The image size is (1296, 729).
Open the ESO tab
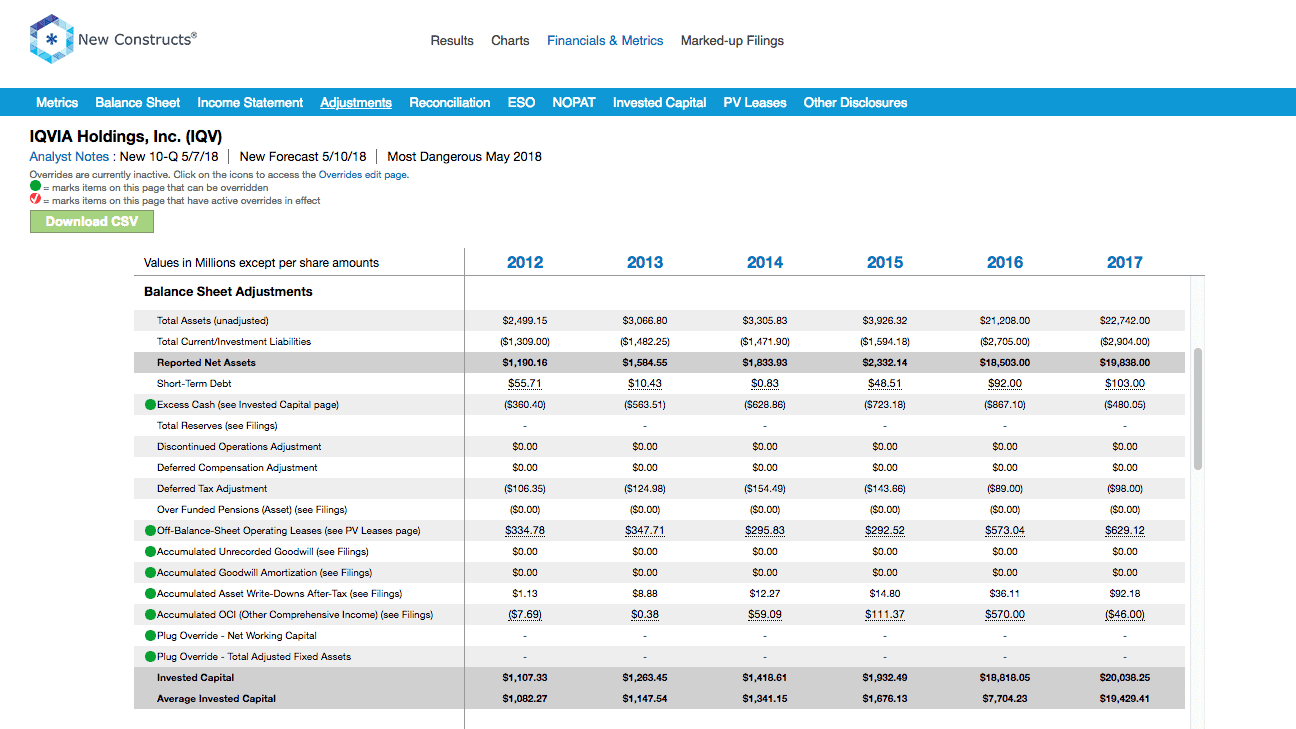click(521, 103)
